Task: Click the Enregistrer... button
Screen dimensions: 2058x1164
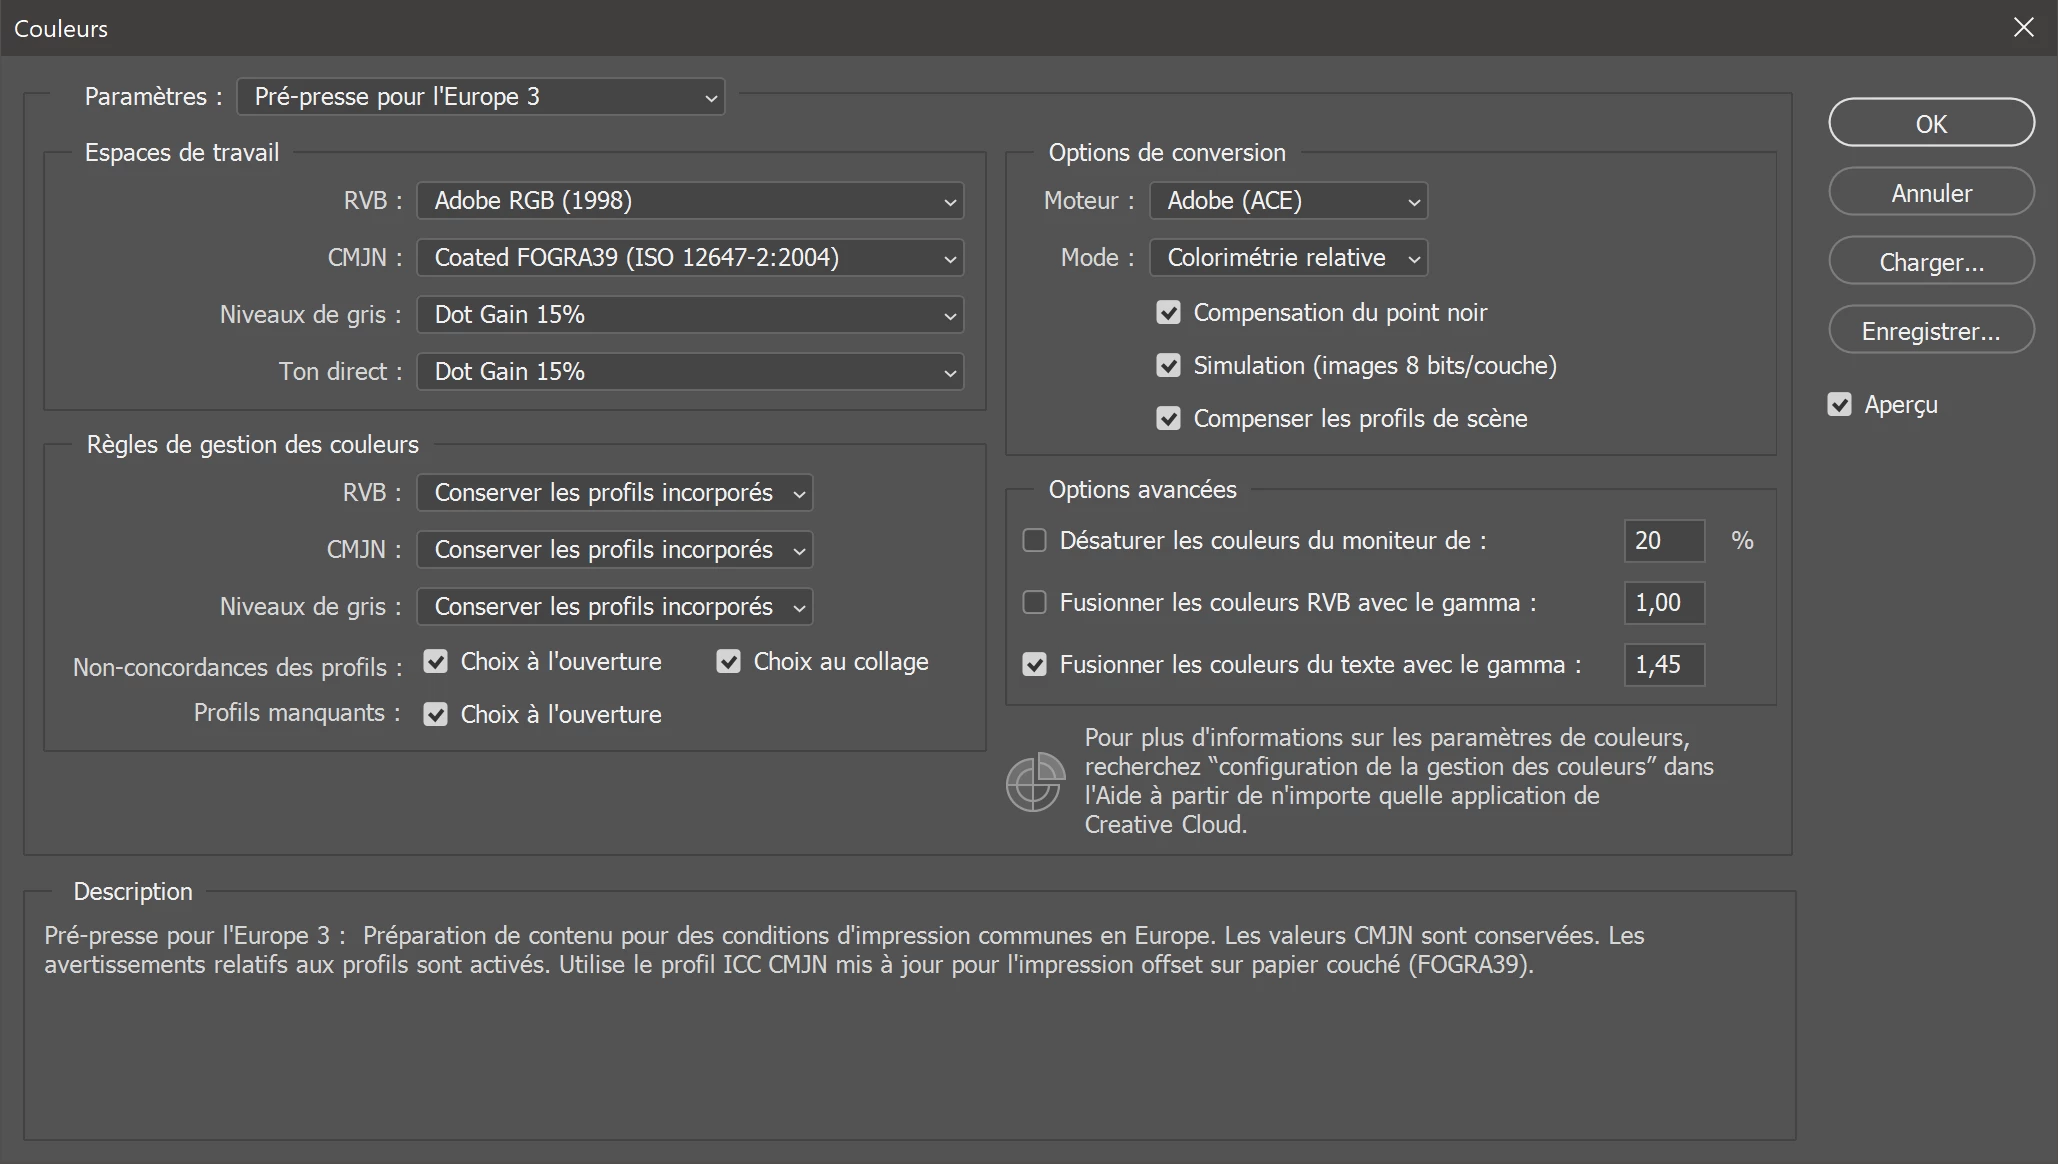Action: [1931, 331]
